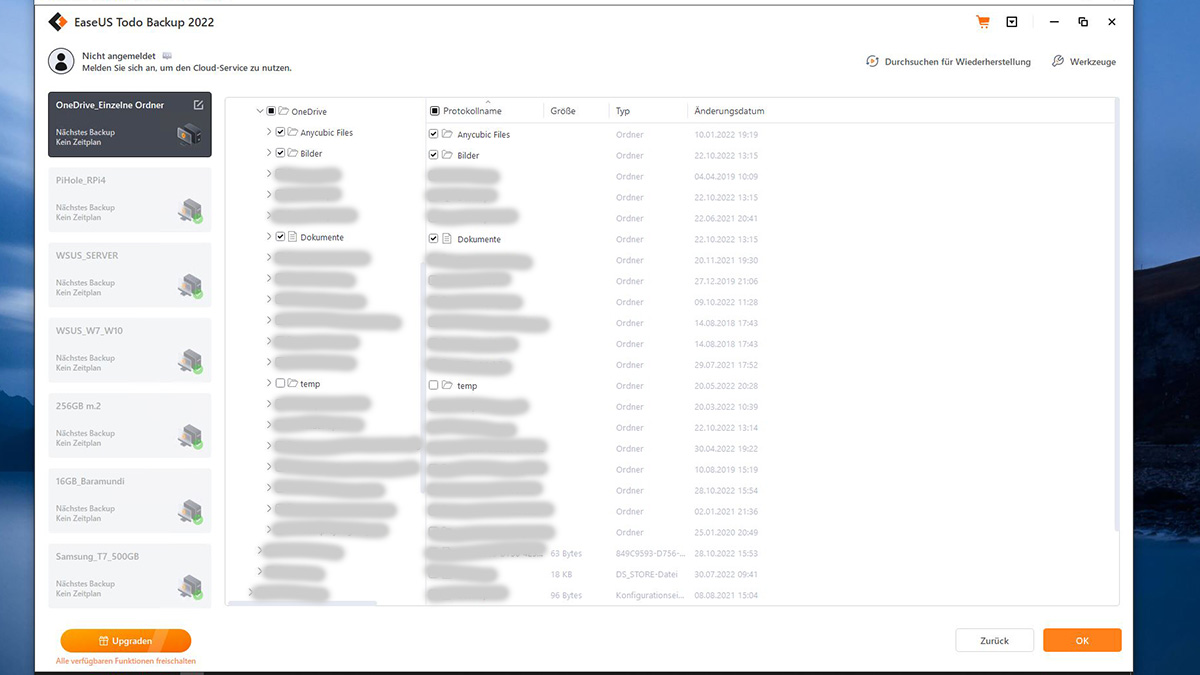Screen dimensions: 1200x675
Task: Uncheck Dokumente in the file list
Action: click(433, 239)
